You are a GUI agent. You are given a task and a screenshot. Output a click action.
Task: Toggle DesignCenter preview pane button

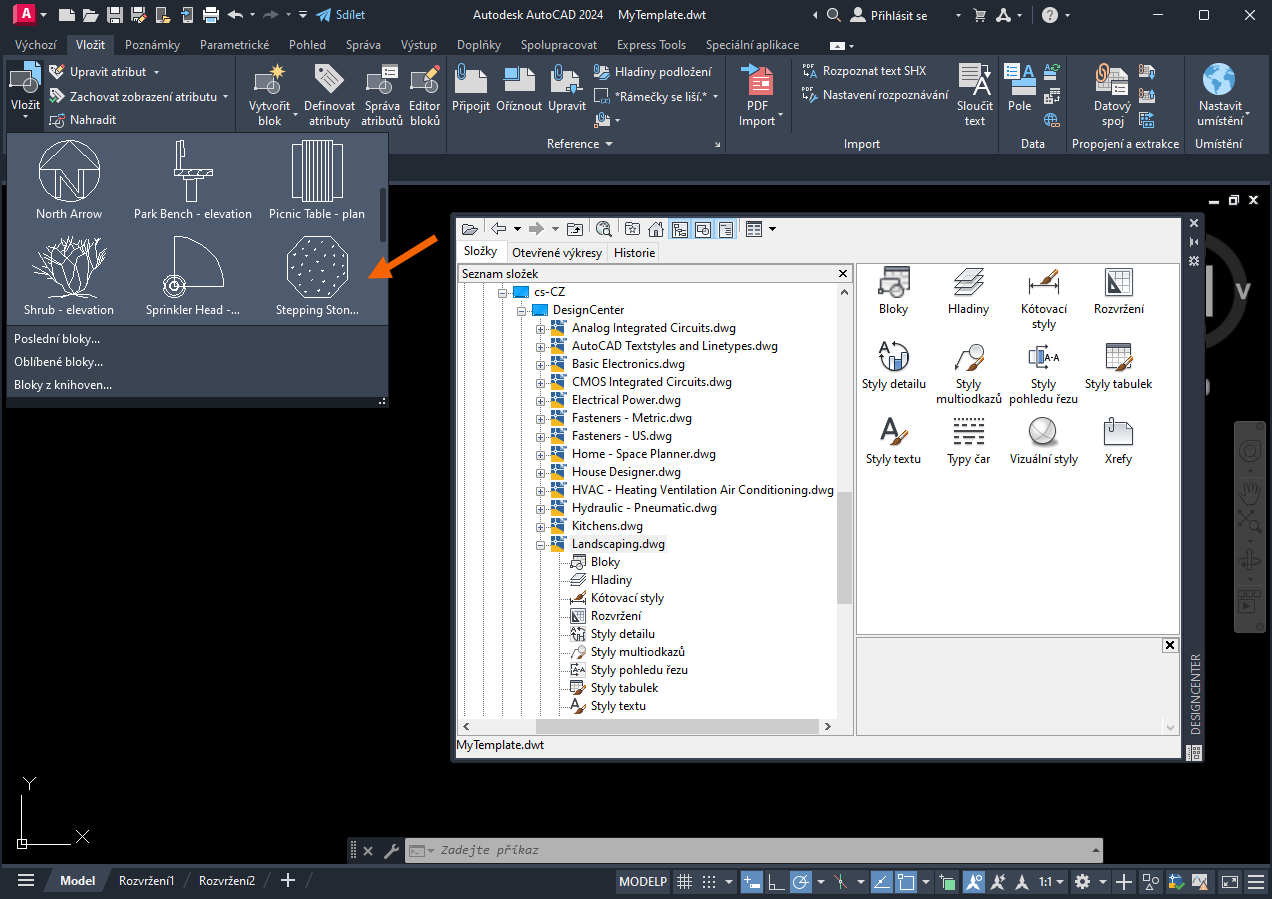[x=703, y=229]
